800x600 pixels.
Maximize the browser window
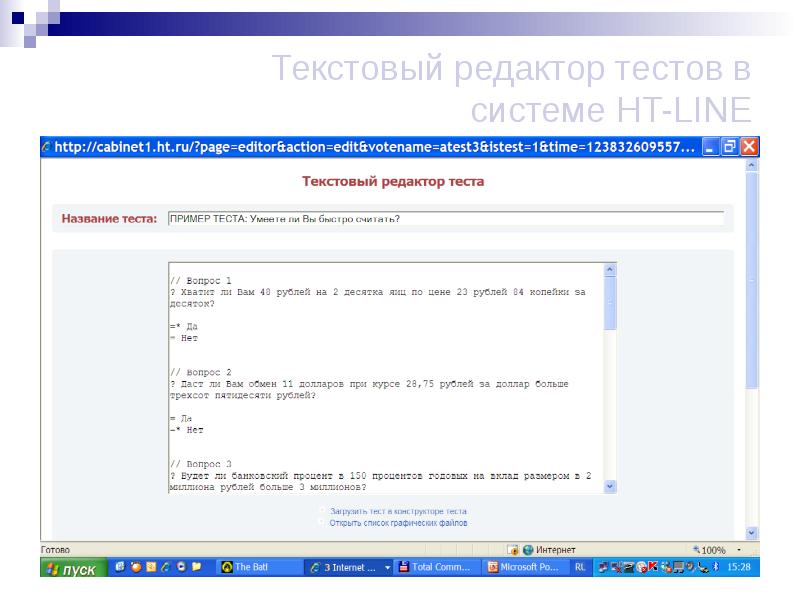pyautogui.click(x=730, y=147)
